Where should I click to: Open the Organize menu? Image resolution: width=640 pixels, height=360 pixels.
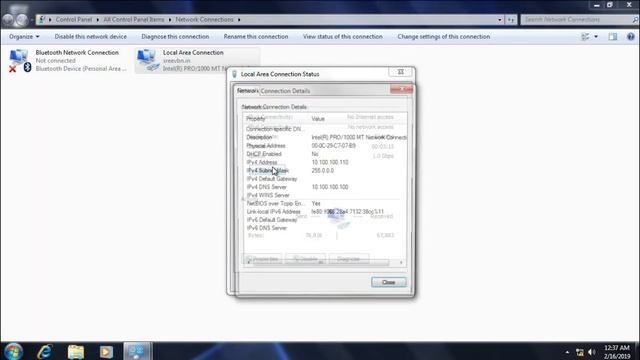(x=24, y=37)
